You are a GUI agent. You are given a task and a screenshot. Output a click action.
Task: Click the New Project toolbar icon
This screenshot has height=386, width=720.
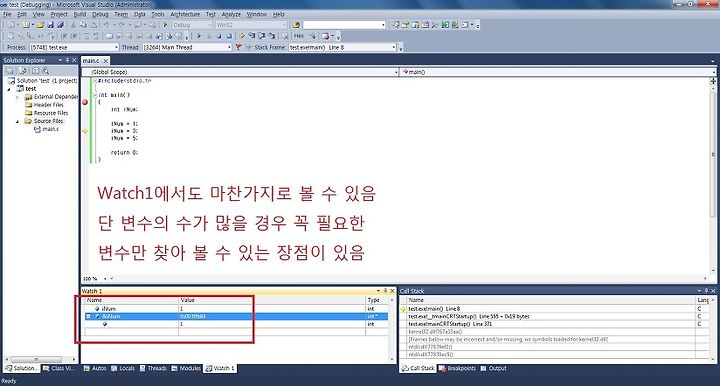[x=11, y=25]
